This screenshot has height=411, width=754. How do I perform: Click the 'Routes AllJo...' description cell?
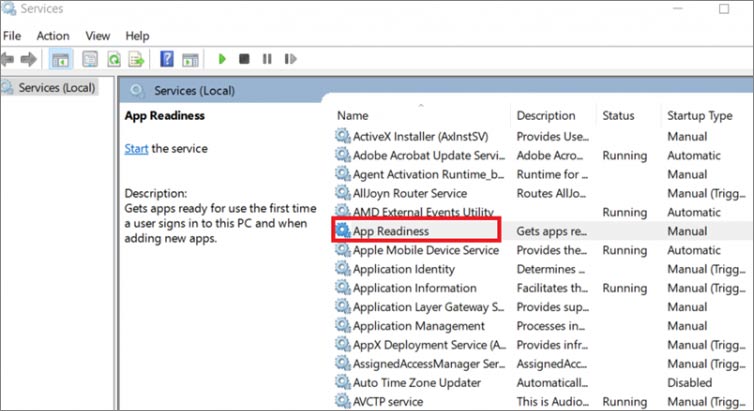[551, 193]
